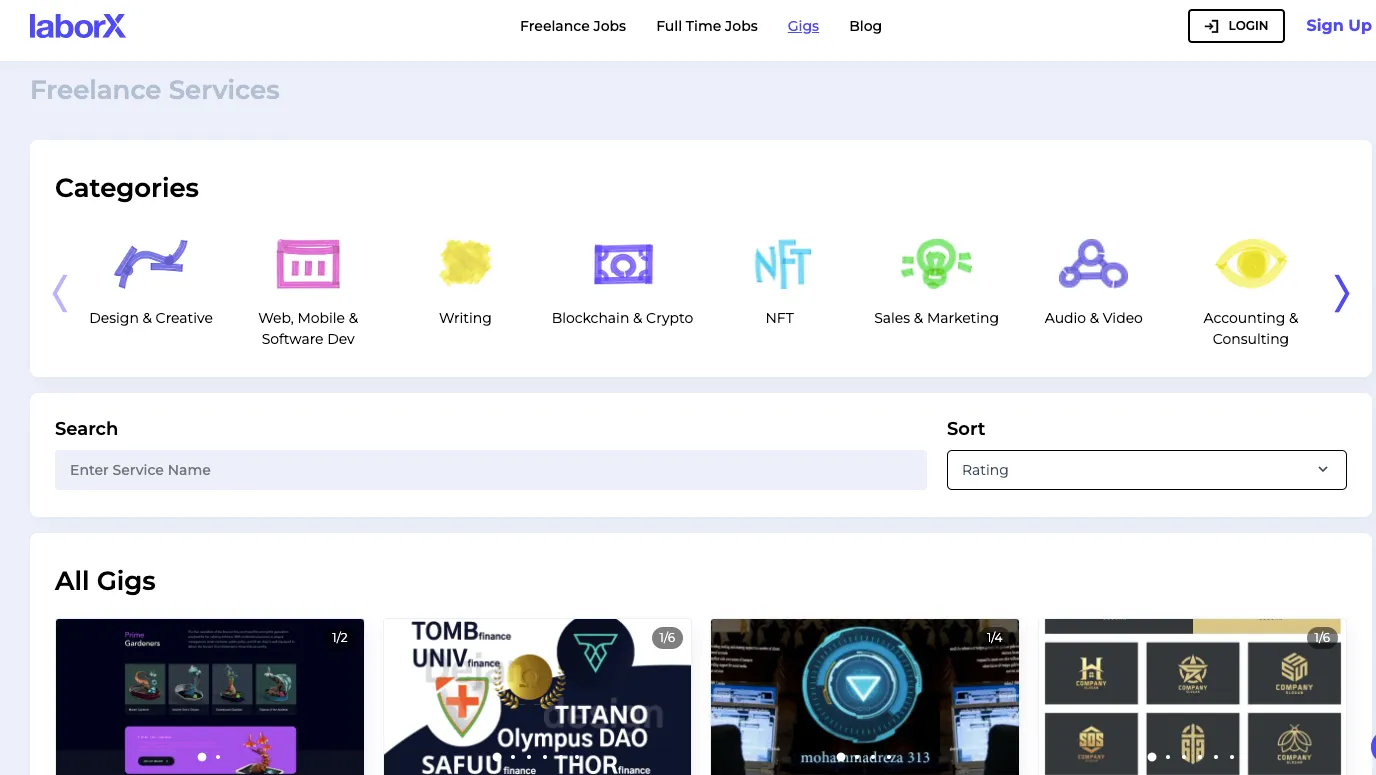Click the NFT category icon
The width and height of the screenshot is (1376, 775).
click(x=780, y=264)
